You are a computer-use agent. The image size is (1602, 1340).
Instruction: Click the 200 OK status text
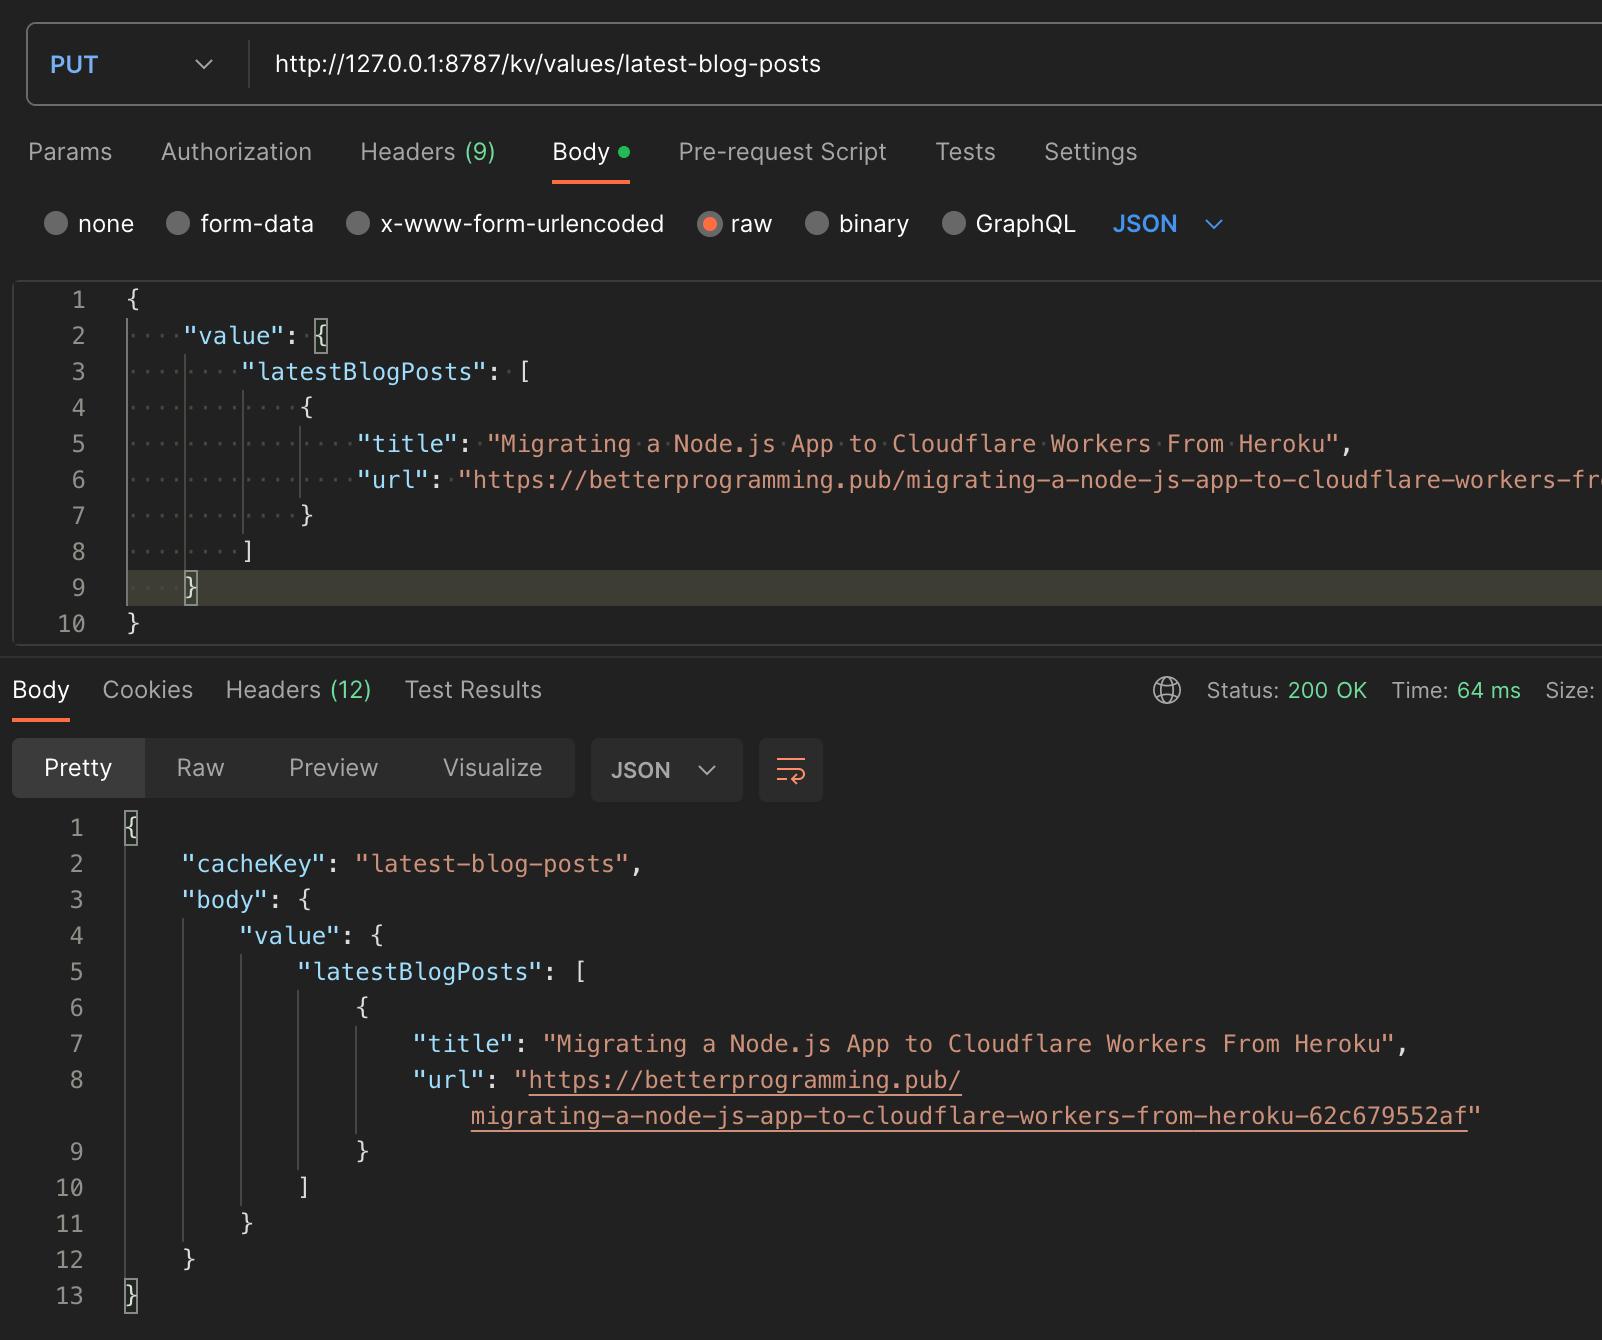(1327, 691)
